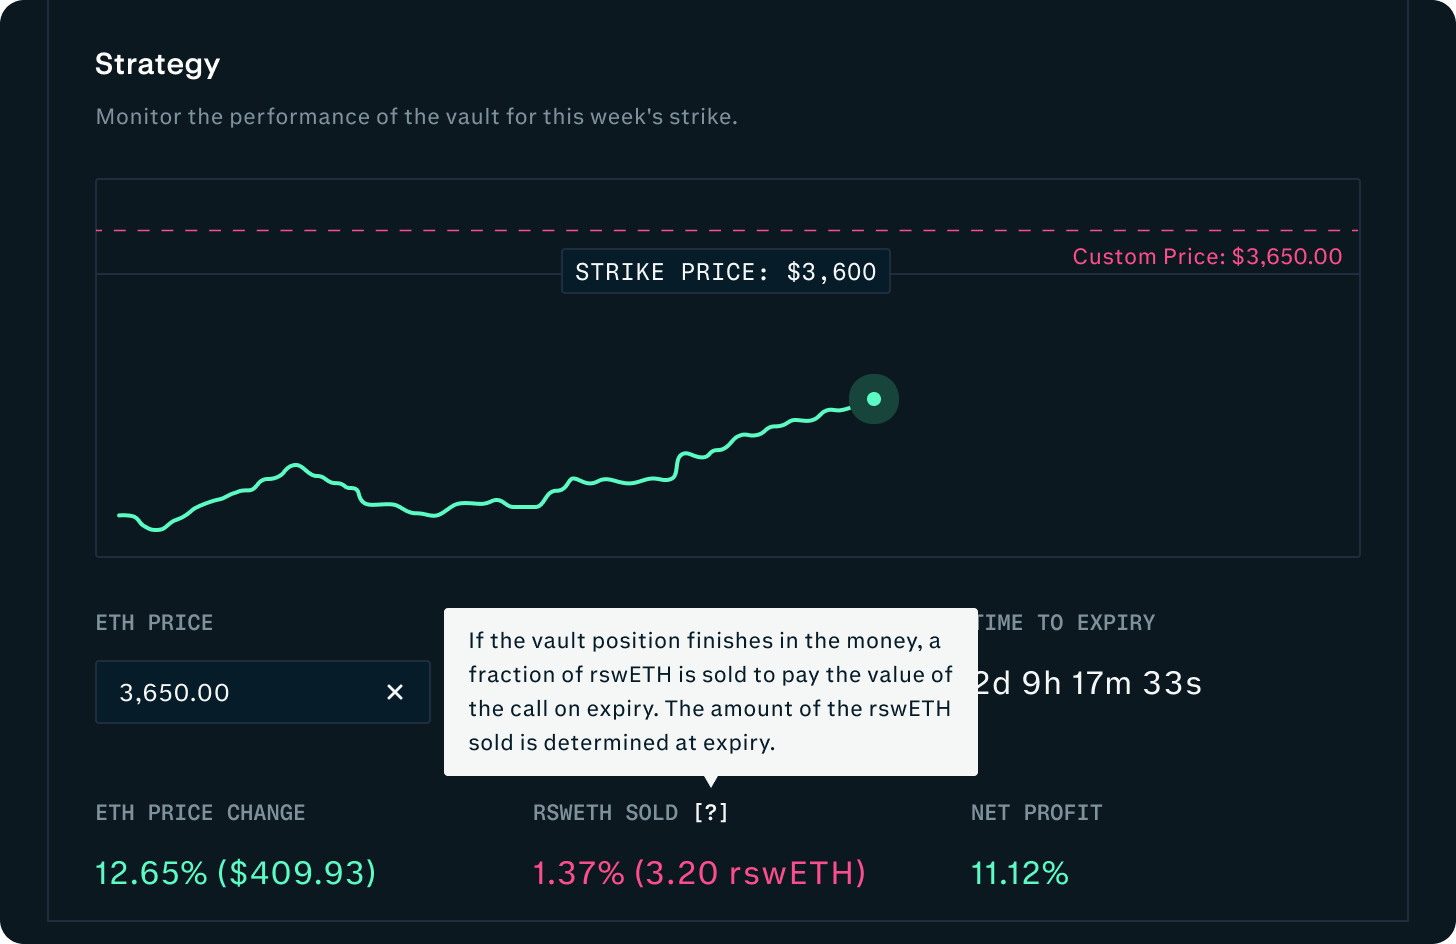Image resolution: width=1456 pixels, height=944 pixels.
Task: Click the TIME TO EXPIRY label
Action: [1066, 623]
